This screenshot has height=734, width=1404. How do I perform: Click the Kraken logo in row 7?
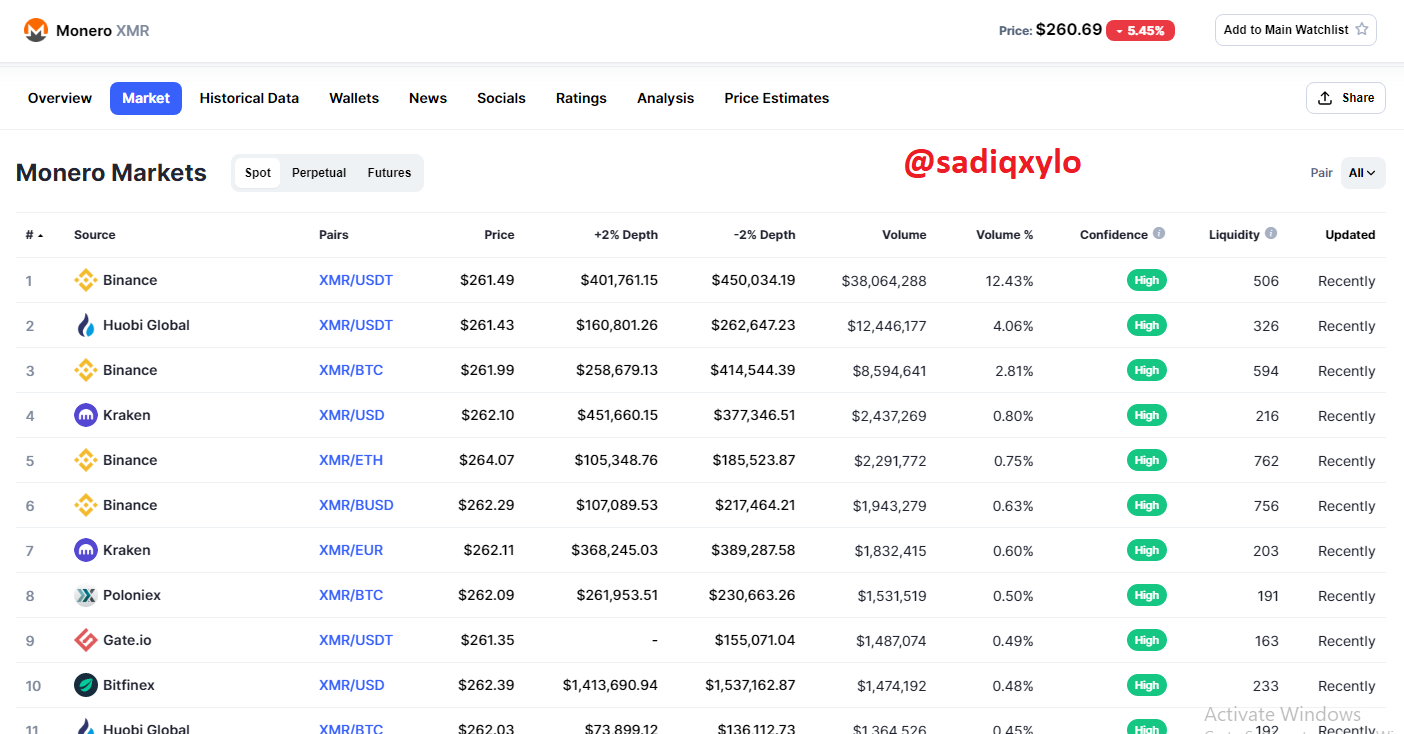click(86, 550)
